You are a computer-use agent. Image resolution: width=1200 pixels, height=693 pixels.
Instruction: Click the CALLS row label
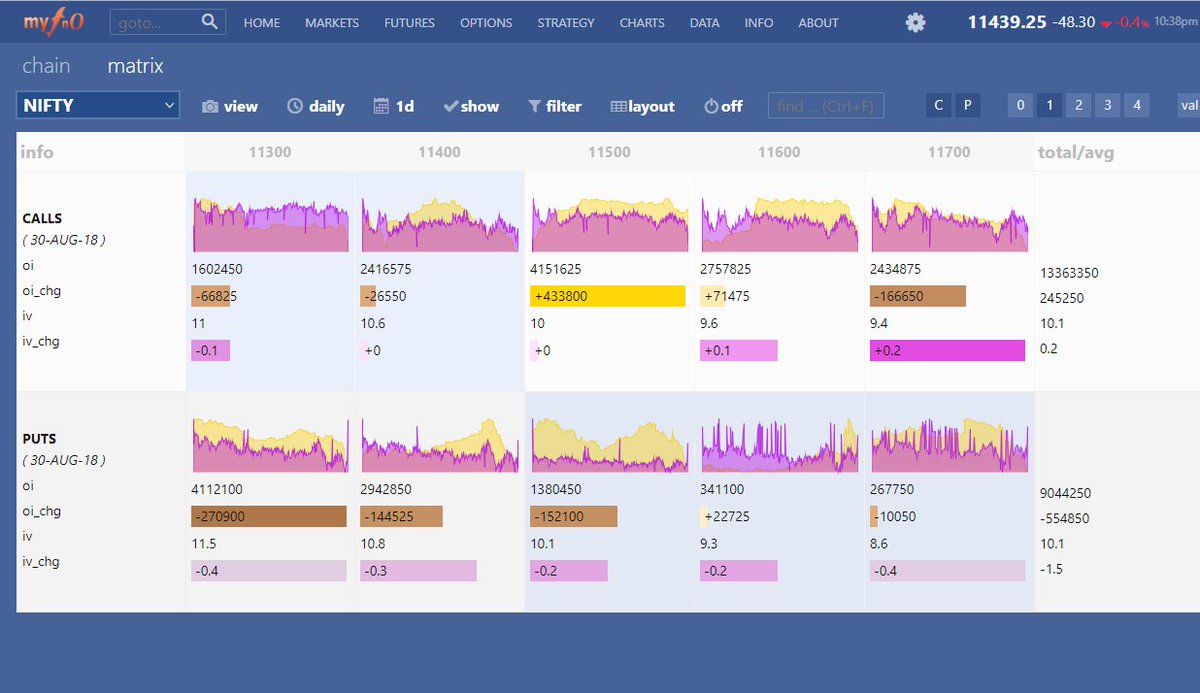pos(42,218)
